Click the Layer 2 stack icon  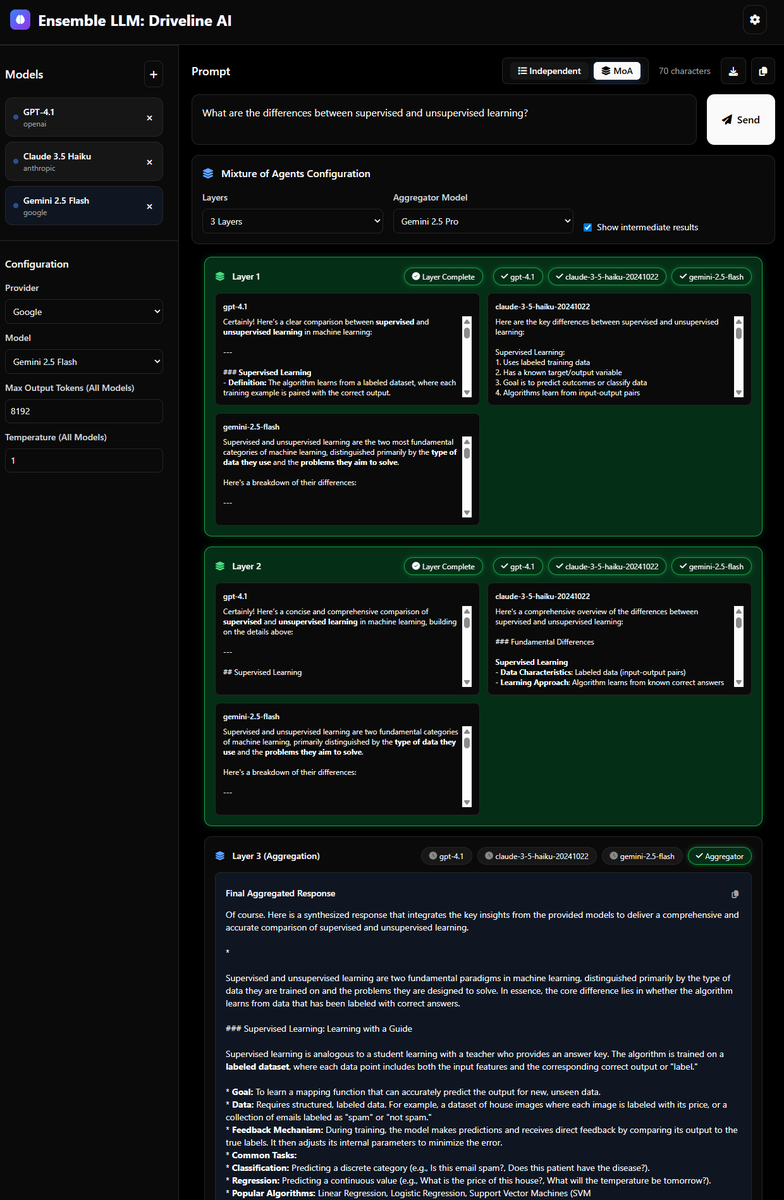[220, 566]
